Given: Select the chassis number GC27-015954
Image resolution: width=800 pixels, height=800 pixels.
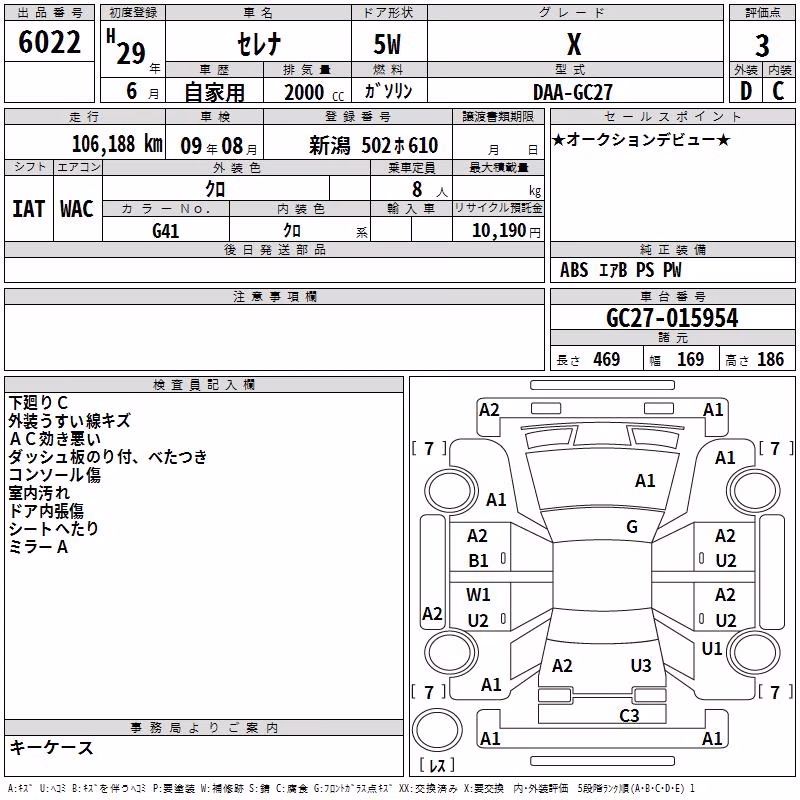Looking at the screenshot, I should click(672, 318).
